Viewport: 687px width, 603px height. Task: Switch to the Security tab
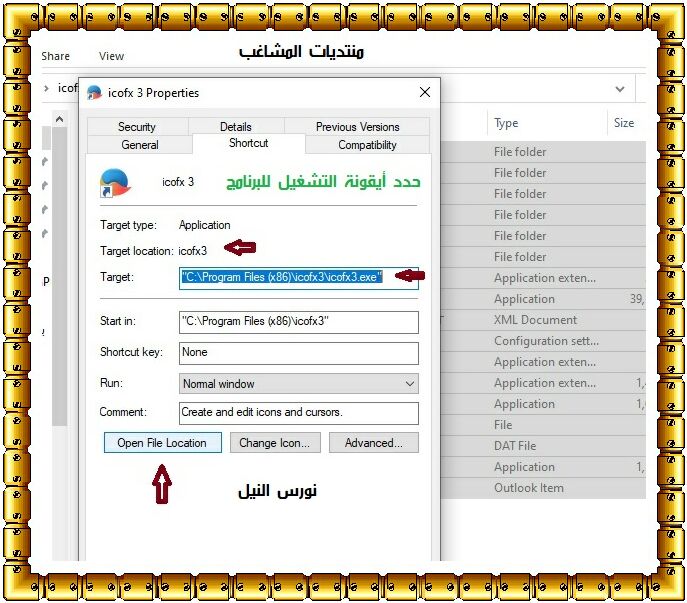click(137, 127)
